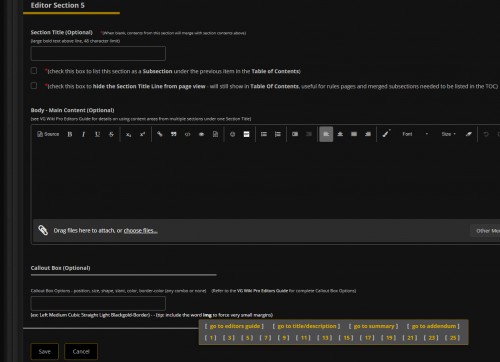Viewport: 500px width, 362px height.
Task: Save the editor section
Action: pos(45,352)
